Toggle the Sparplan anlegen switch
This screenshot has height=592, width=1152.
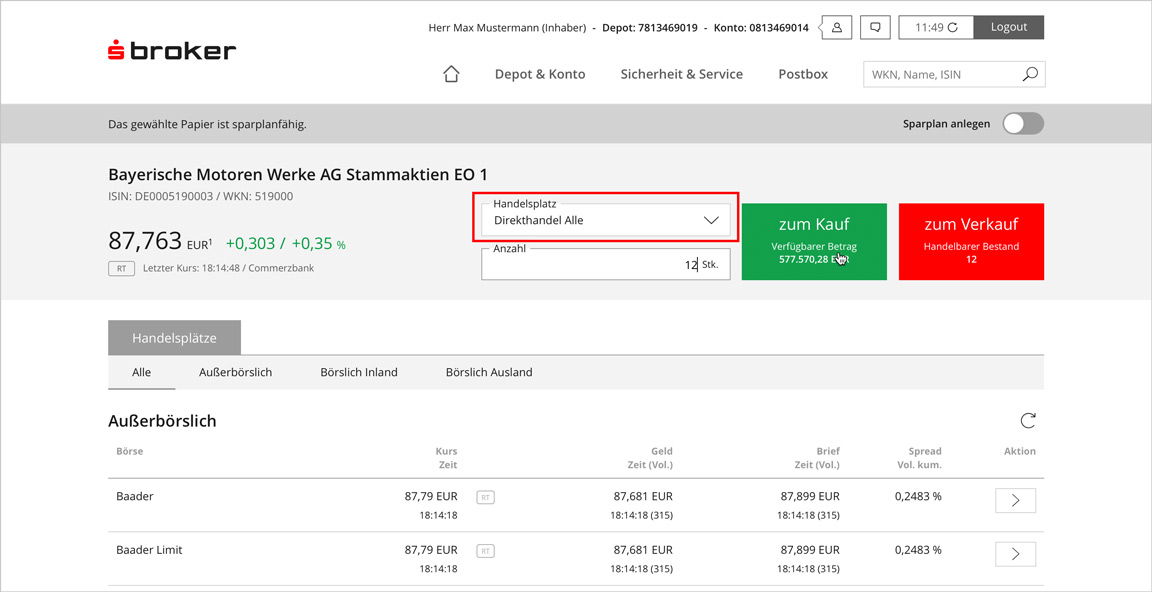click(x=1023, y=124)
